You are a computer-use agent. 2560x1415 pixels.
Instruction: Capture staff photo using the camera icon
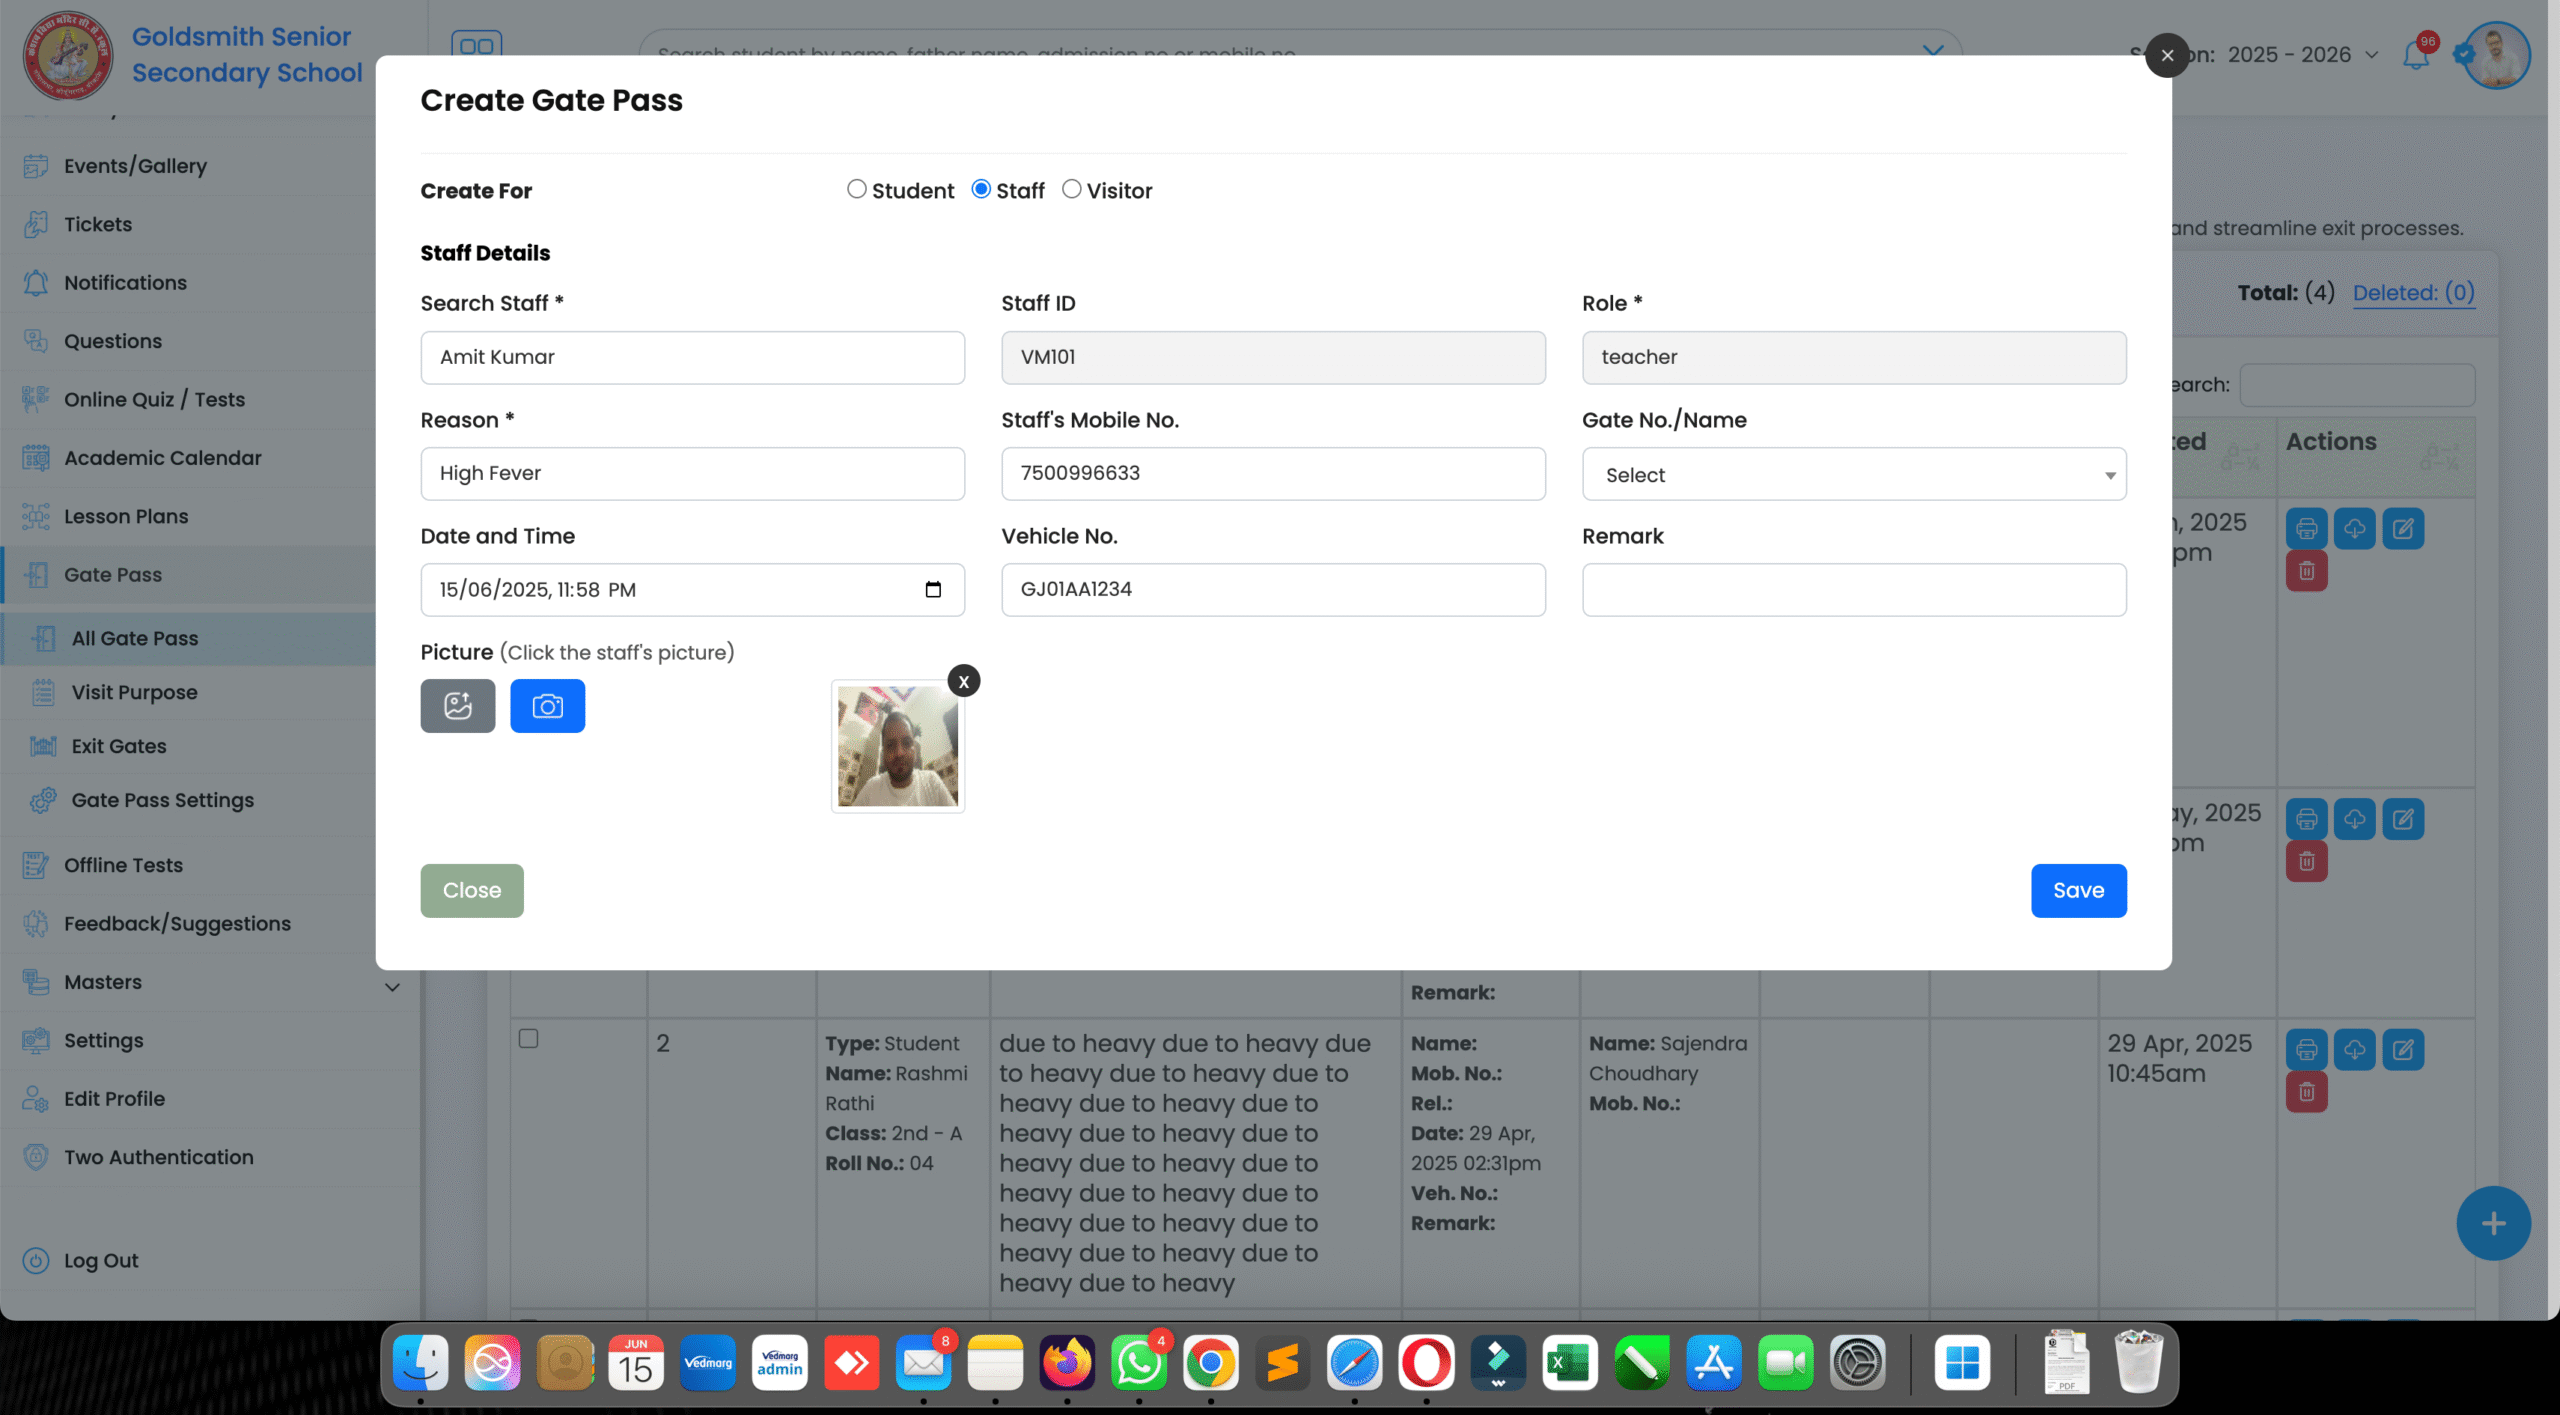(547, 705)
